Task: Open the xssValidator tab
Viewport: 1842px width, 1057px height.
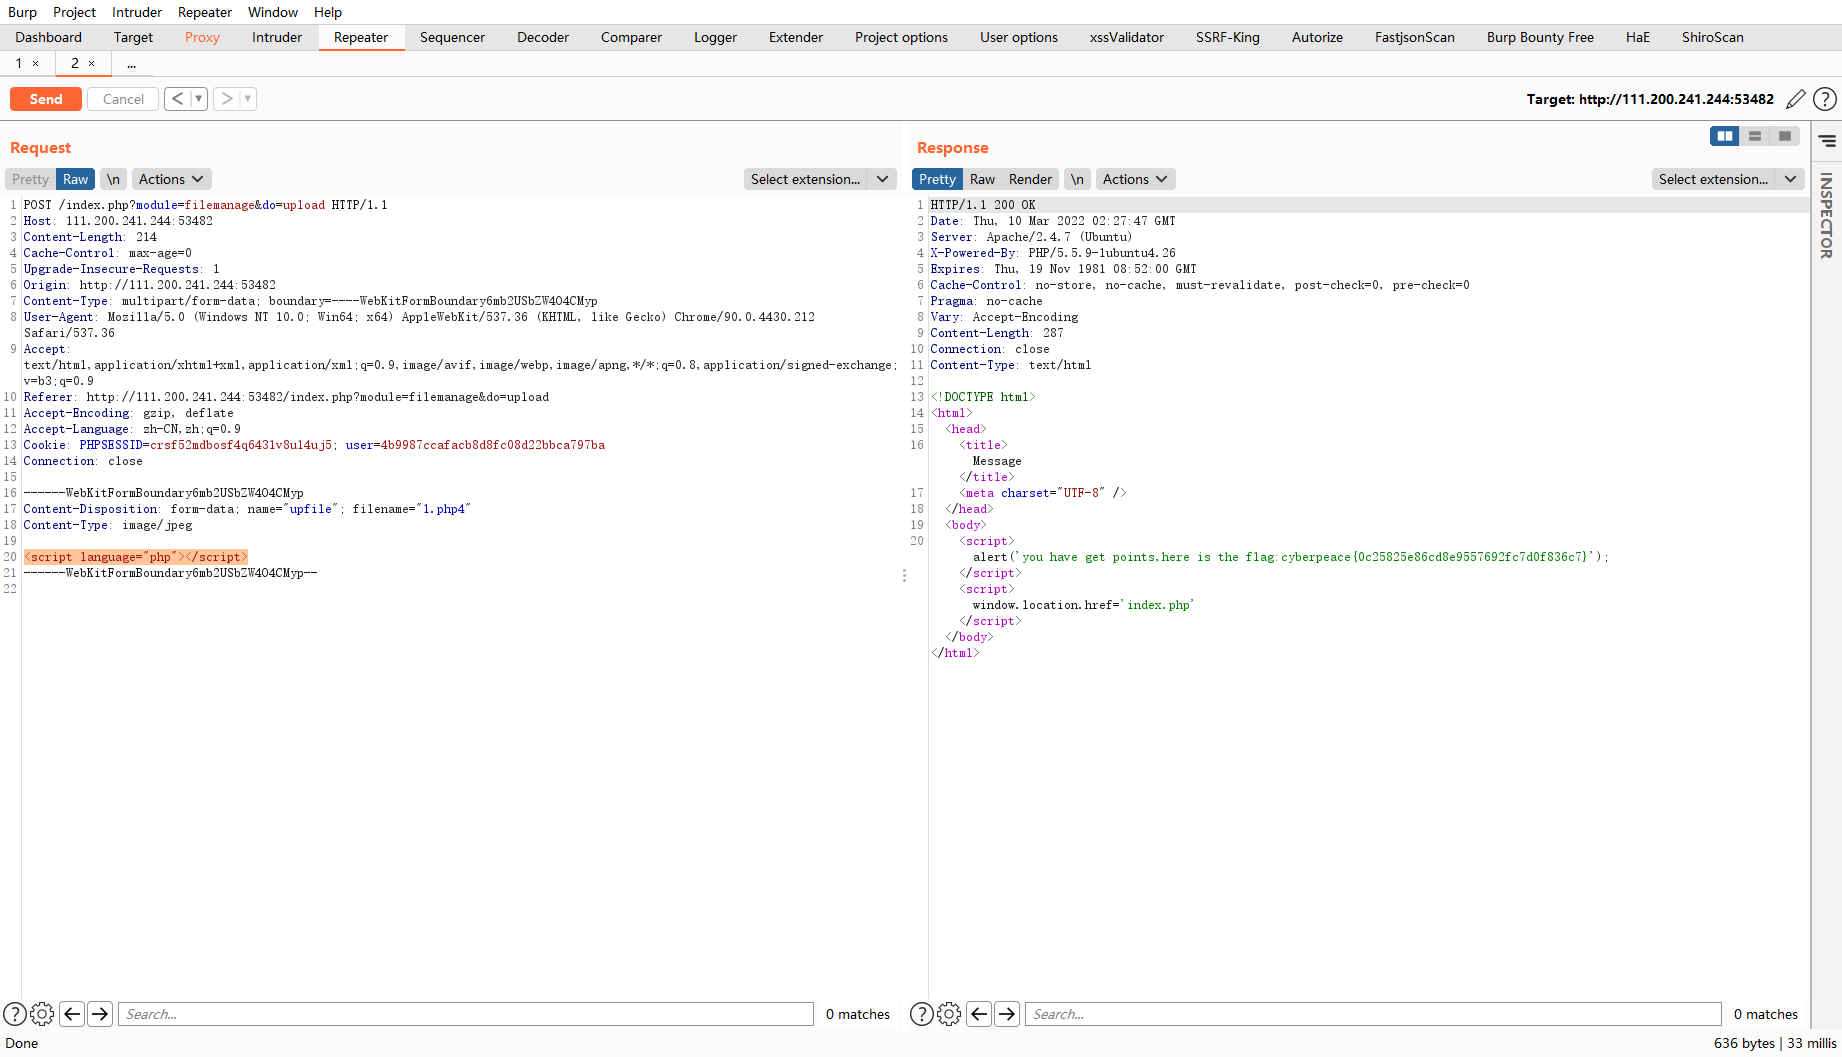Action: [1127, 37]
